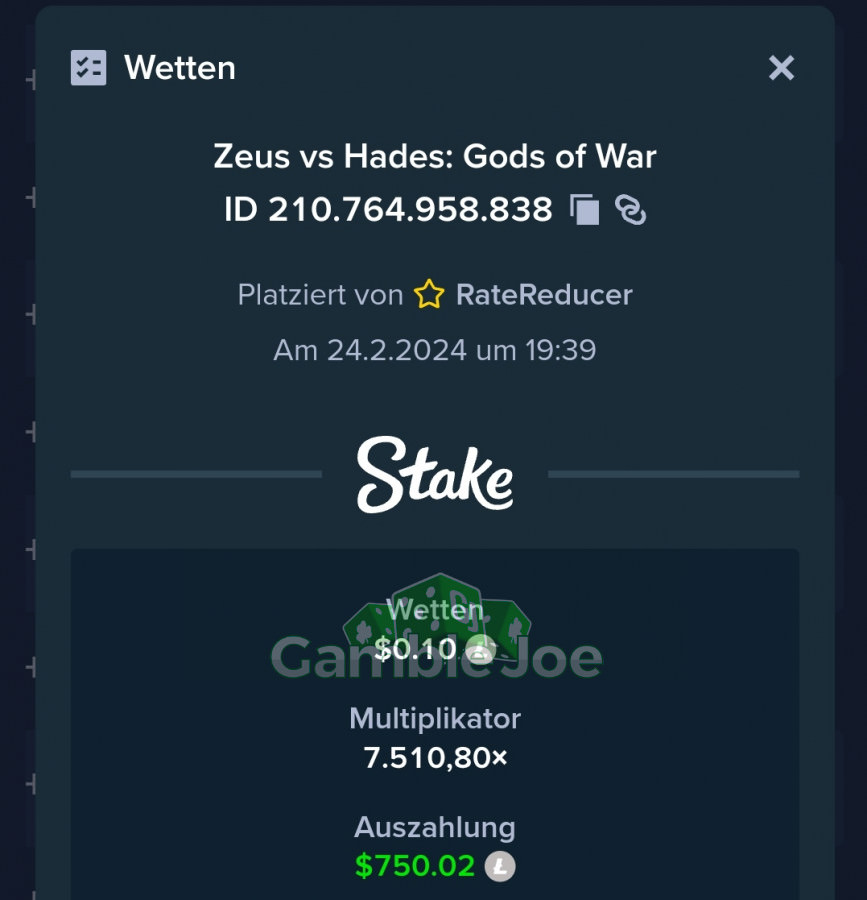Click the 7.510,80× multiplier value
Viewport: 867px width, 900px height.
(436, 758)
